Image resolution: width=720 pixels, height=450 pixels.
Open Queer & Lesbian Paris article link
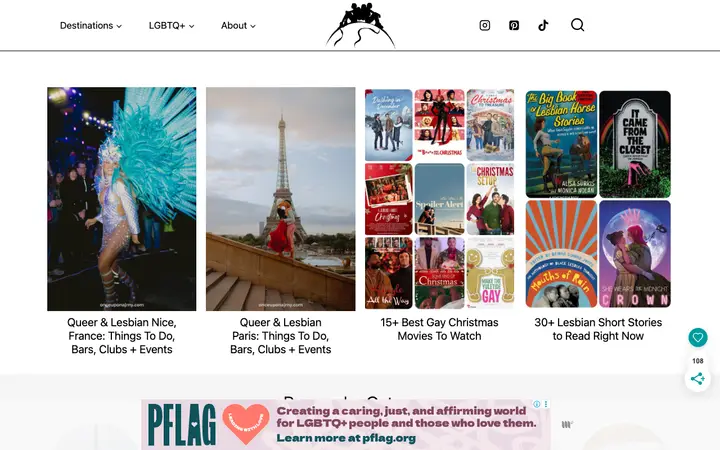coord(281,336)
